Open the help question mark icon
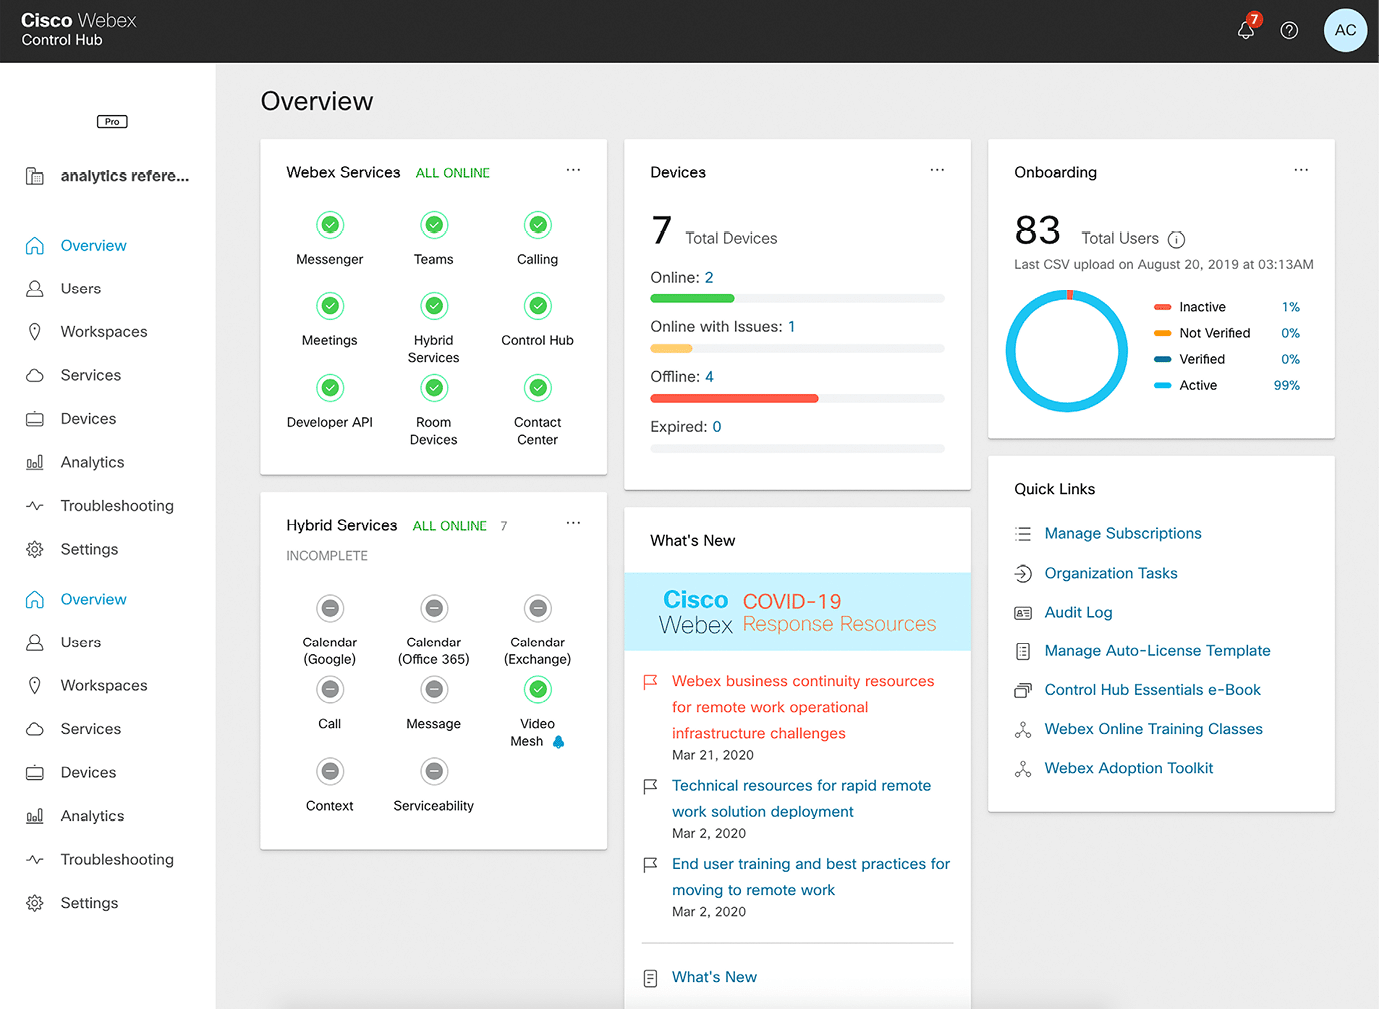This screenshot has width=1379, height=1009. coord(1289,30)
